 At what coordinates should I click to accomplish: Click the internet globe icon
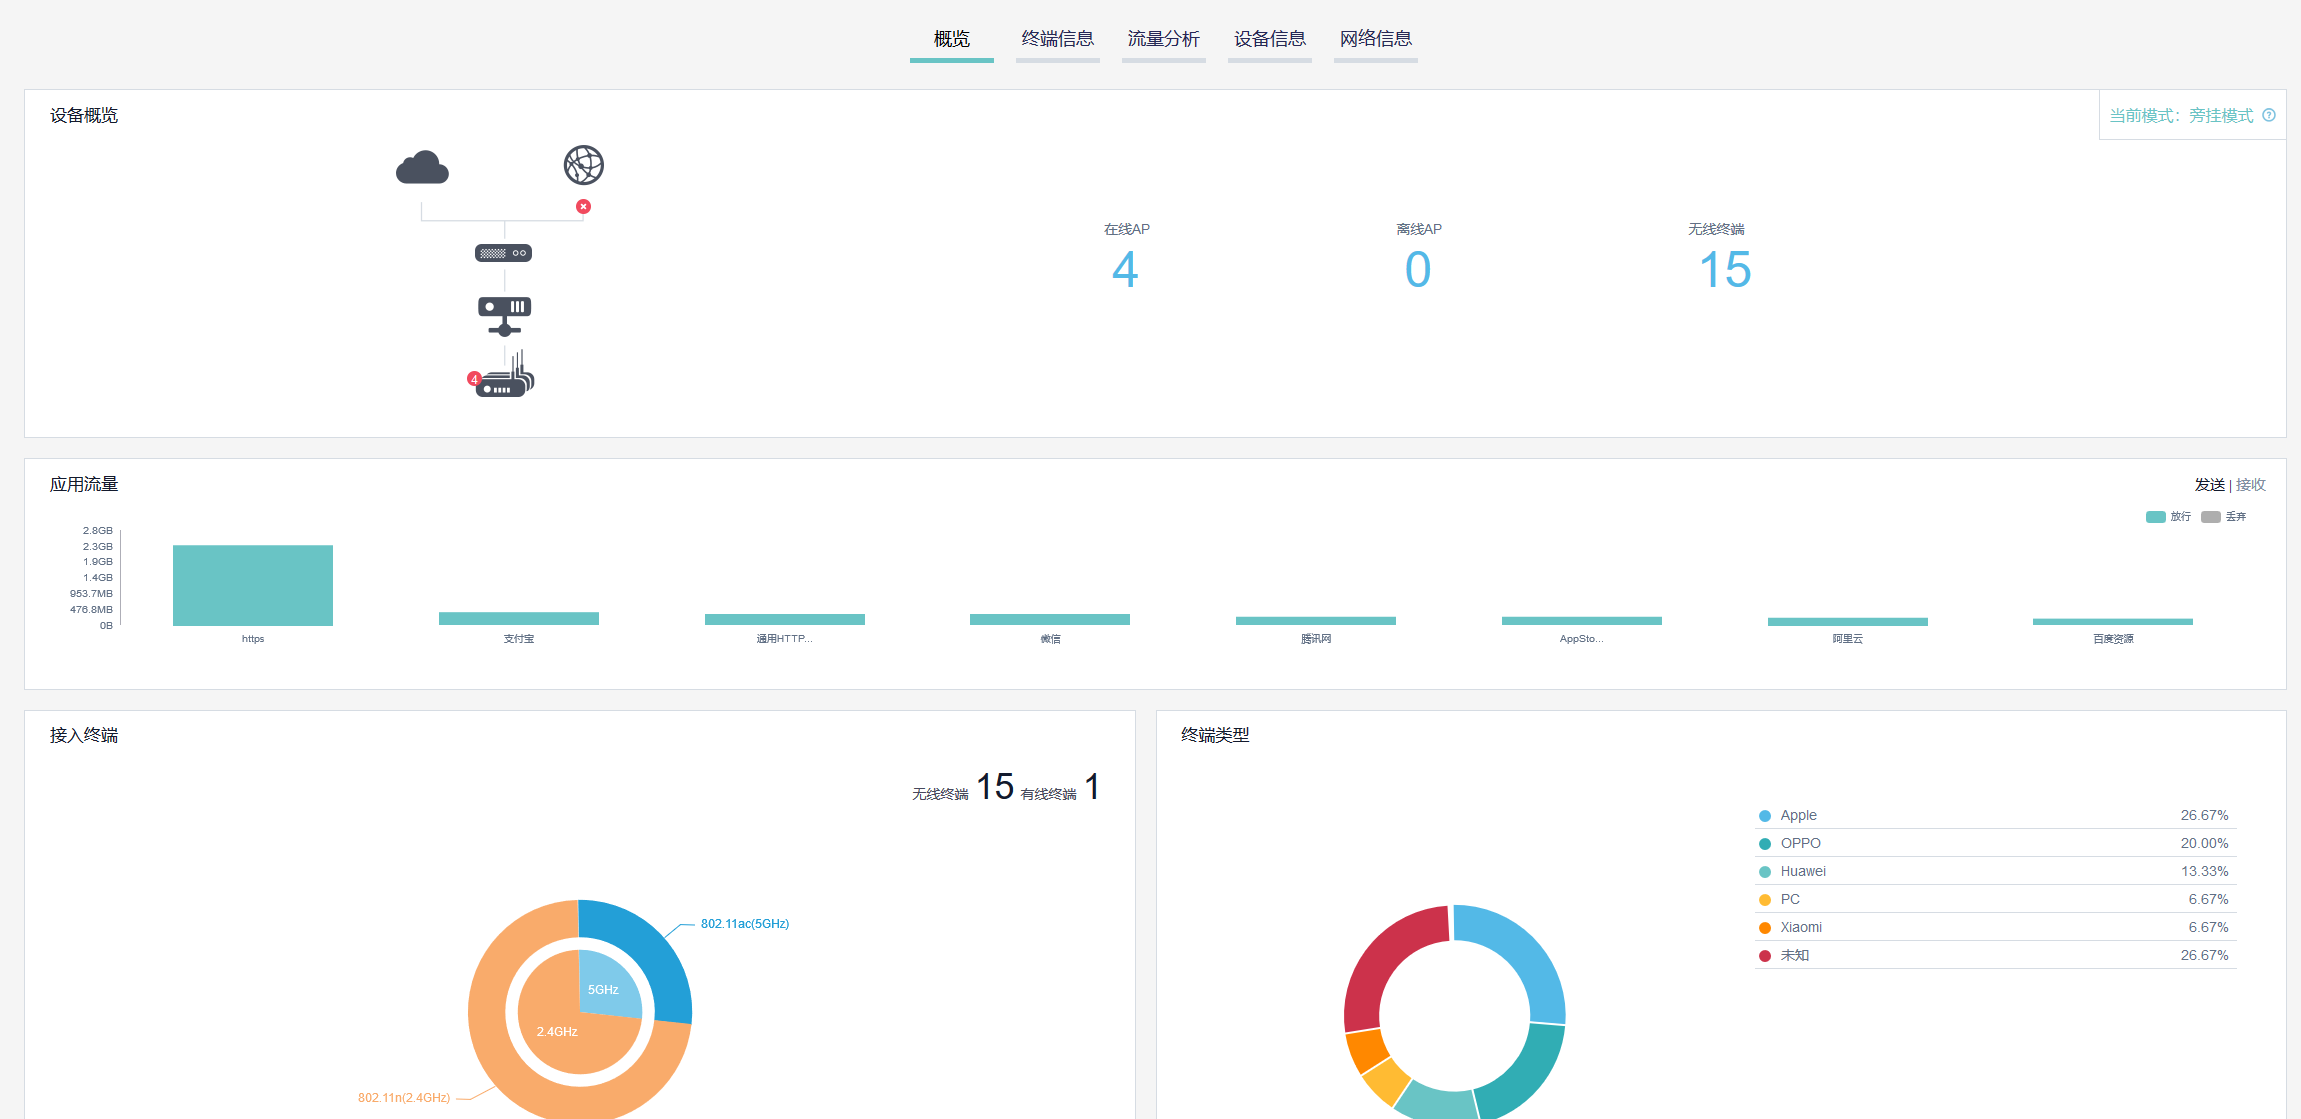coord(584,165)
